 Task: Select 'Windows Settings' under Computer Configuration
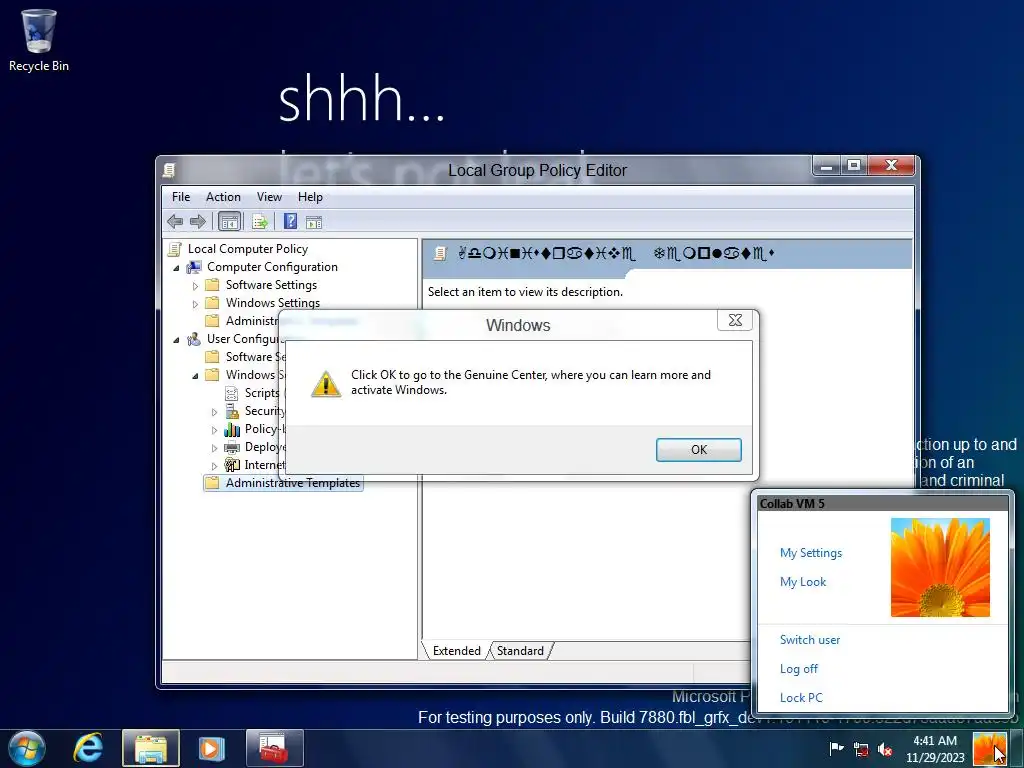coord(272,303)
